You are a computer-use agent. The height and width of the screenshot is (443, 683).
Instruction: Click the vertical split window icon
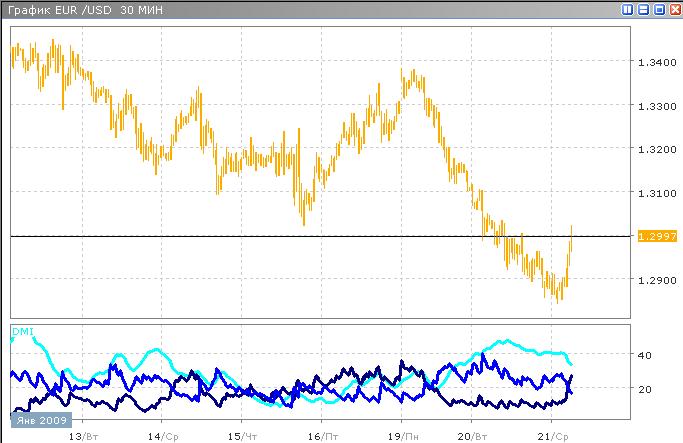click(627, 9)
